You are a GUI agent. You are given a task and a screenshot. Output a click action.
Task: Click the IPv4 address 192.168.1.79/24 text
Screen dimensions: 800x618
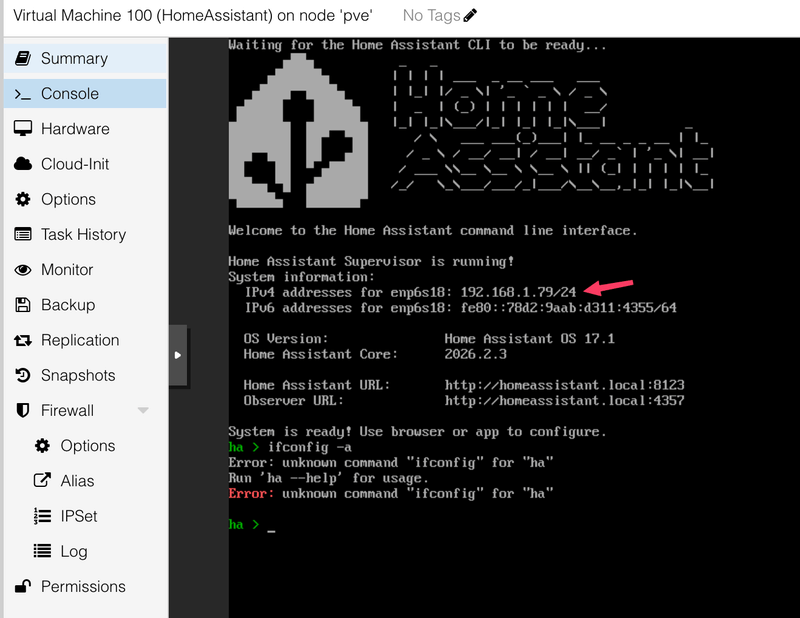(x=518, y=292)
